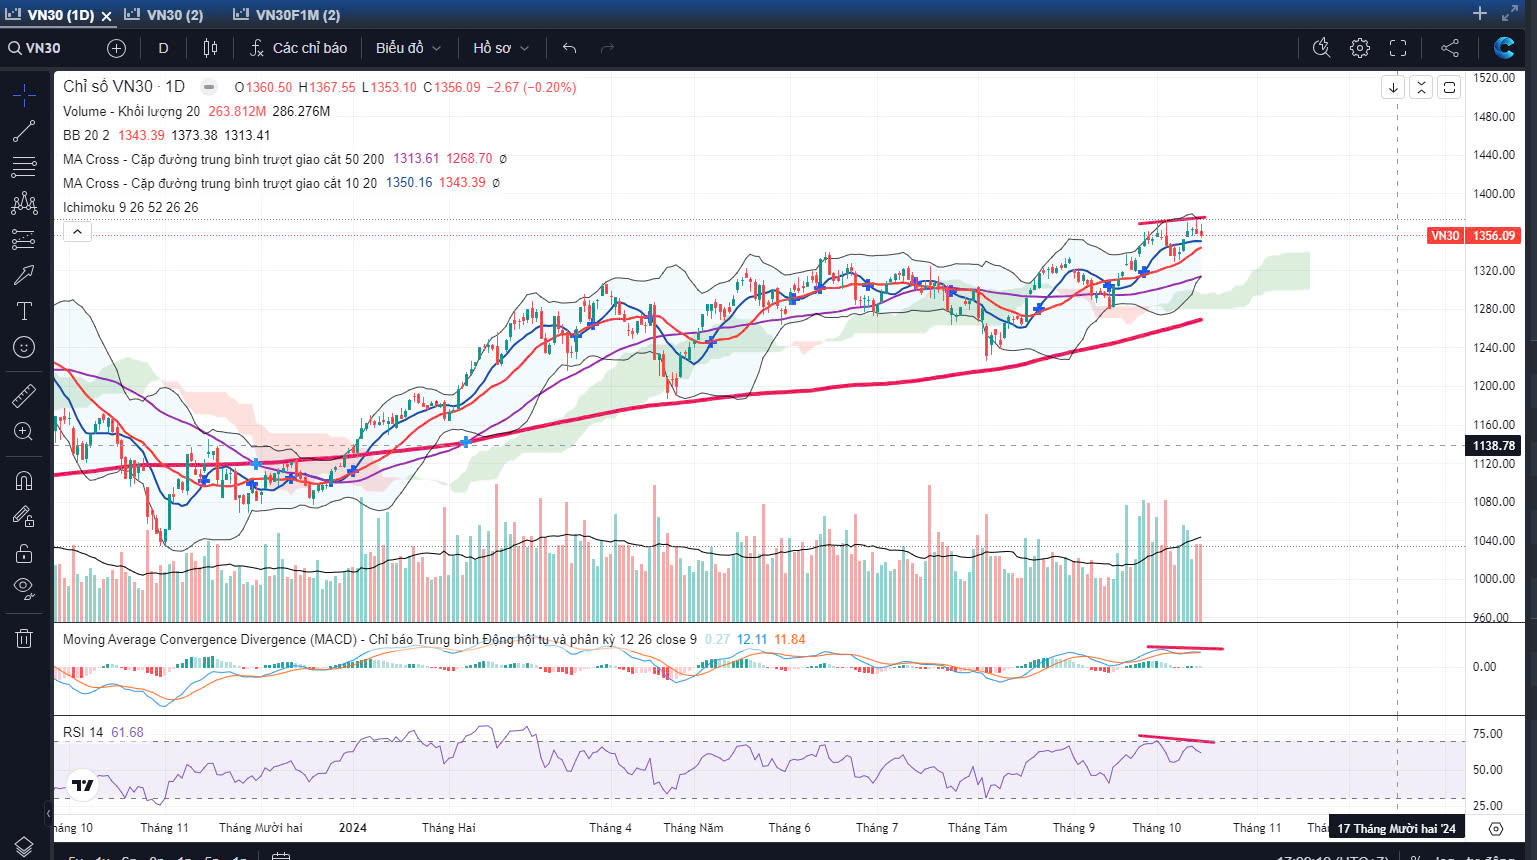1537x860 pixels.
Task: Select the trend line drawing tool
Action: tap(24, 131)
